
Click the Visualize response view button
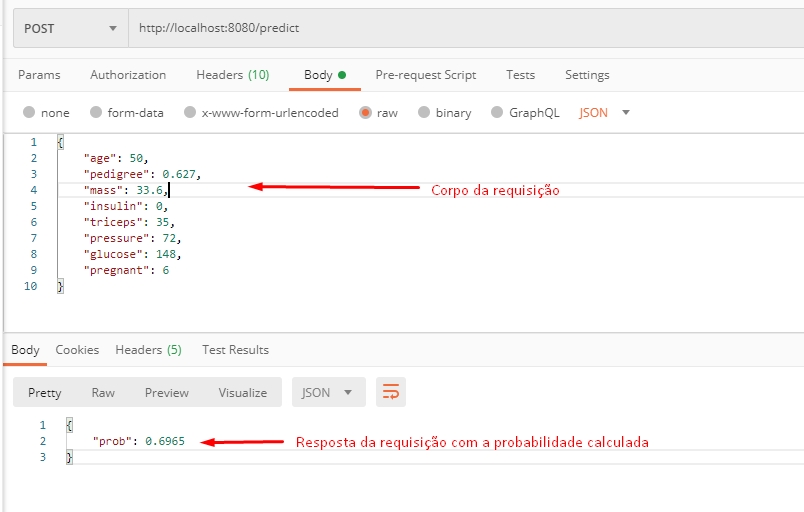pyautogui.click(x=242, y=392)
